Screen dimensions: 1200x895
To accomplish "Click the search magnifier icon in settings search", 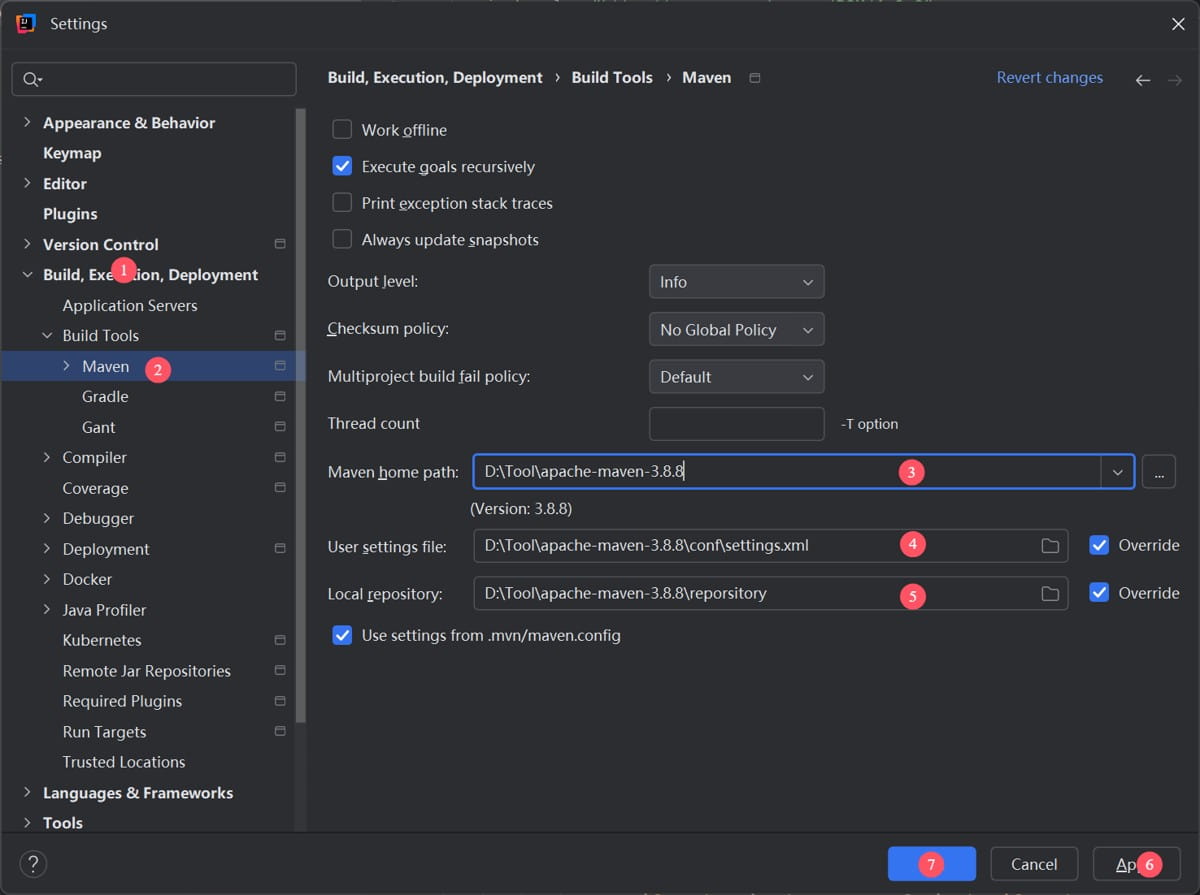I will pos(32,80).
